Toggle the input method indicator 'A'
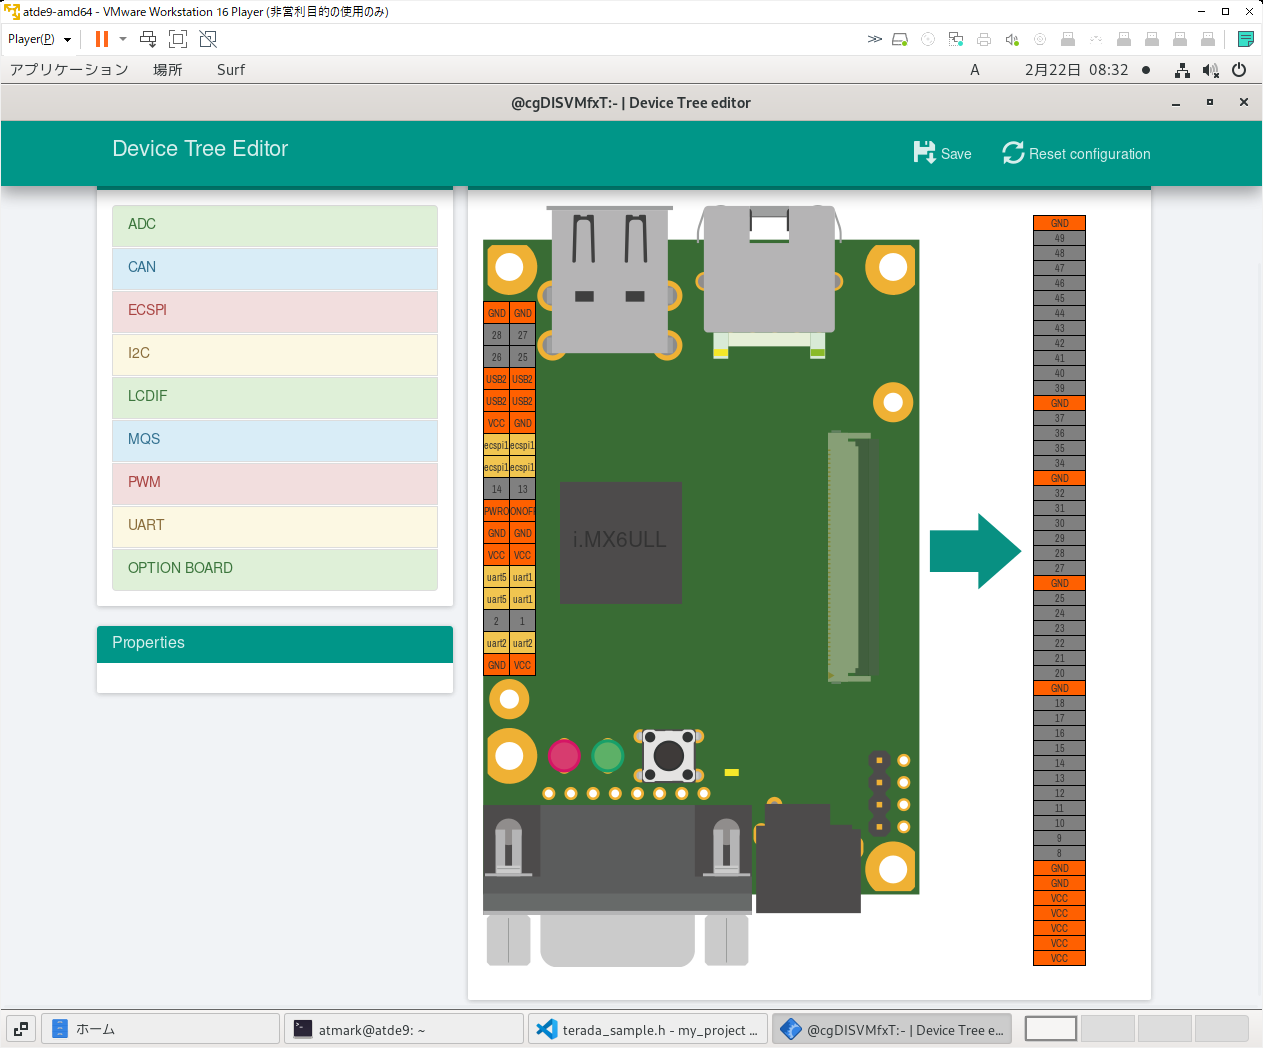Viewport: 1263px width, 1048px height. coord(974,70)
